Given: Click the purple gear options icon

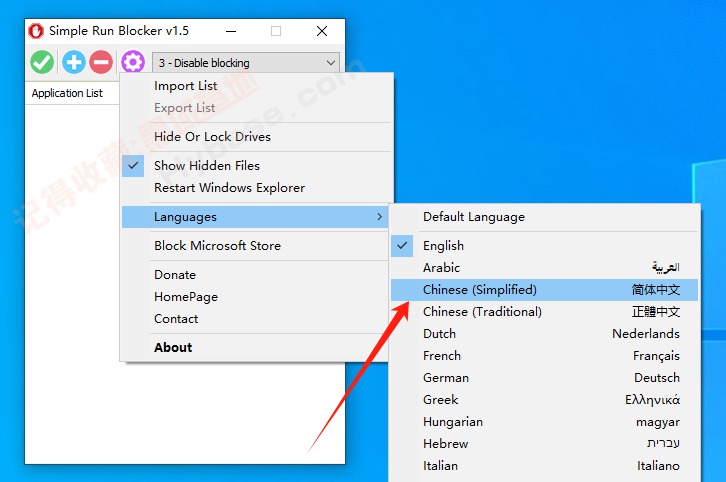Looking at the screenshot, I should point(133,62).
